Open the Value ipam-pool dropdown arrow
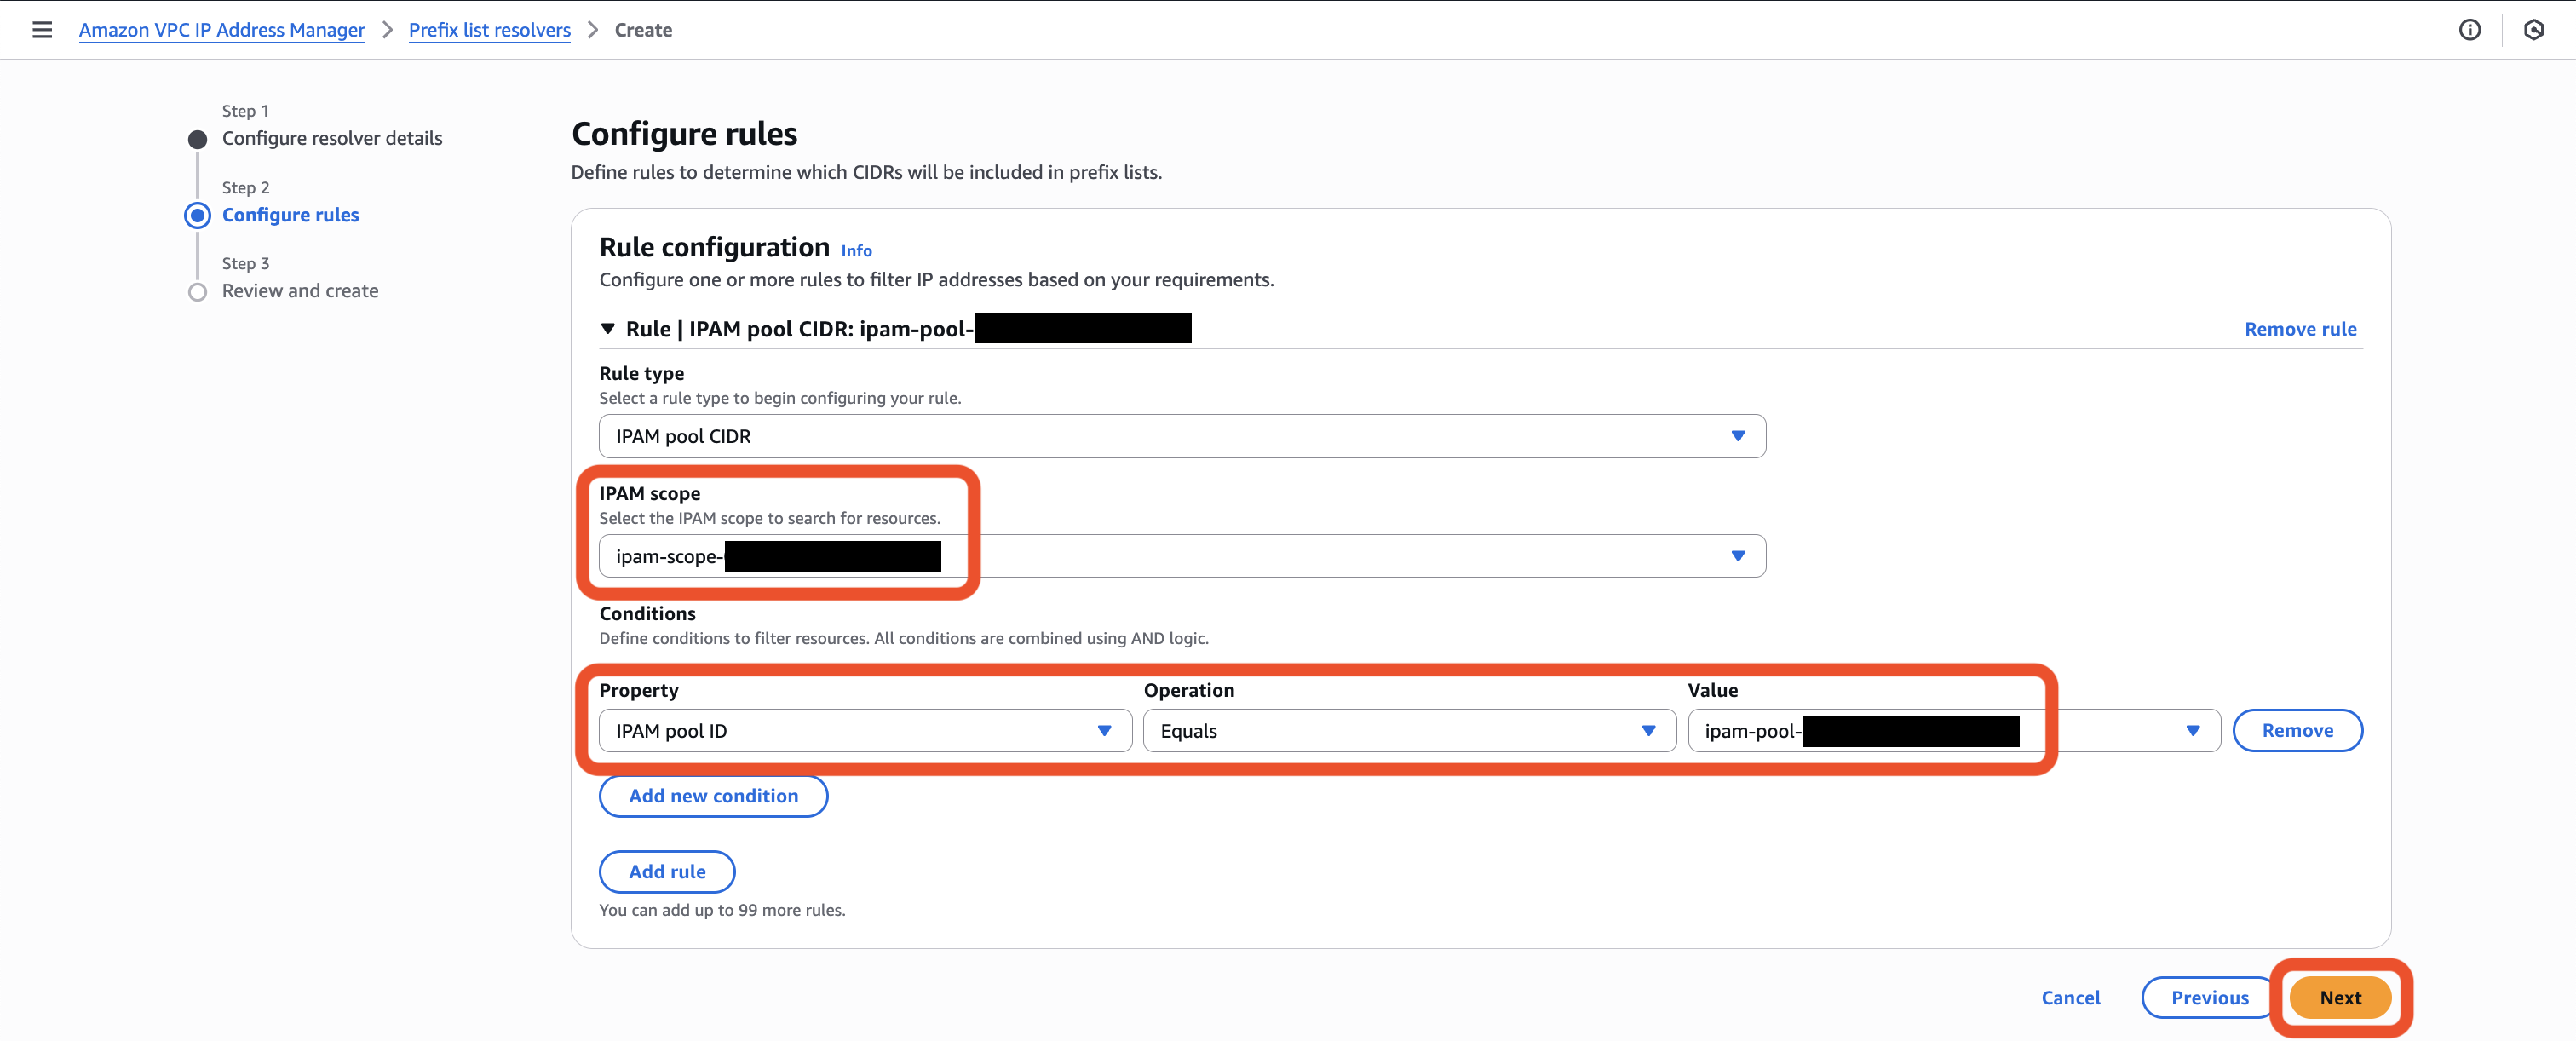The image size is (2576, 1041). [x=2192, y=731]
